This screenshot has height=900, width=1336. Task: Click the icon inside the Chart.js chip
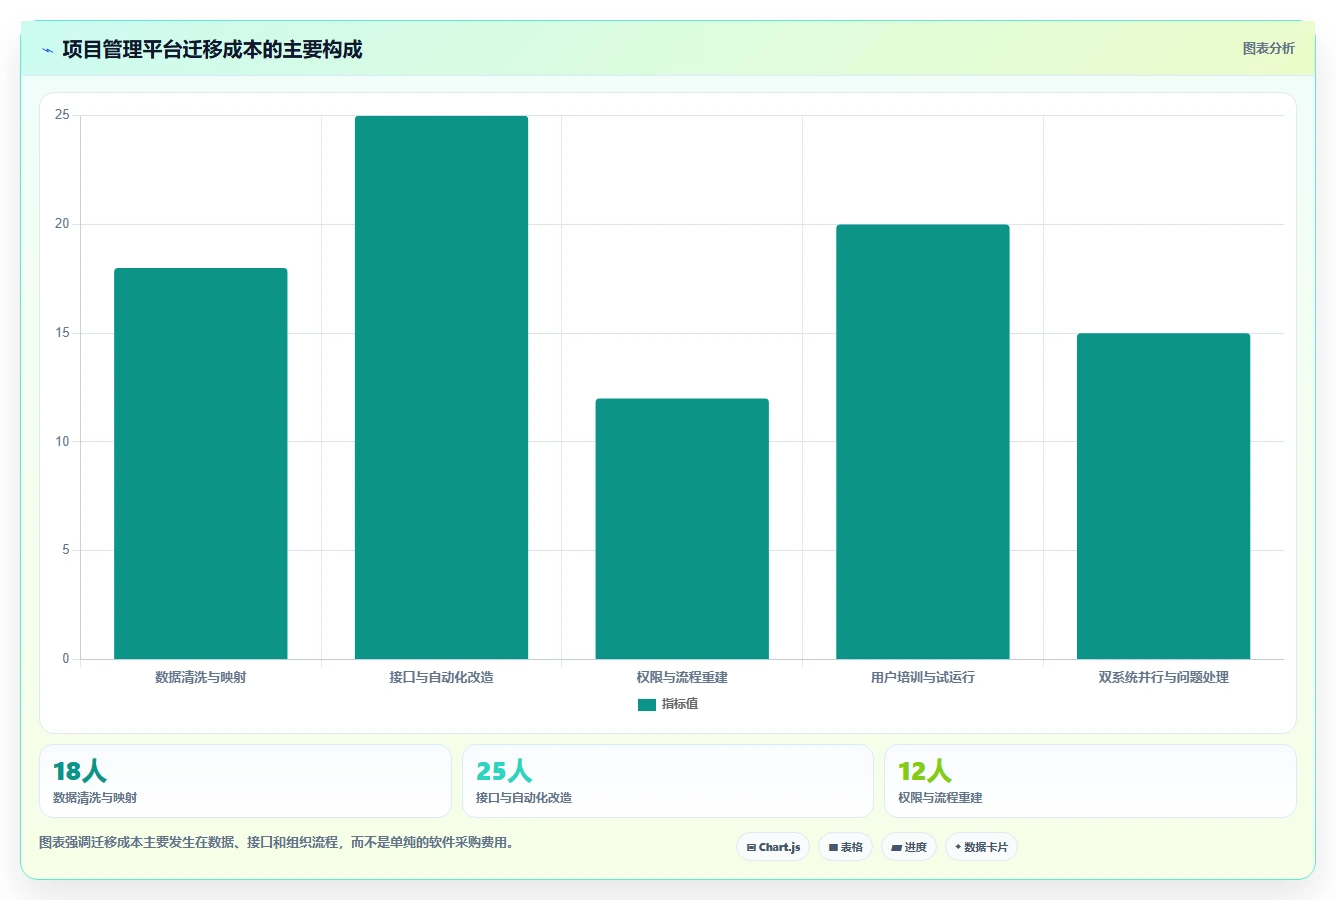click(x=751, y=847)
